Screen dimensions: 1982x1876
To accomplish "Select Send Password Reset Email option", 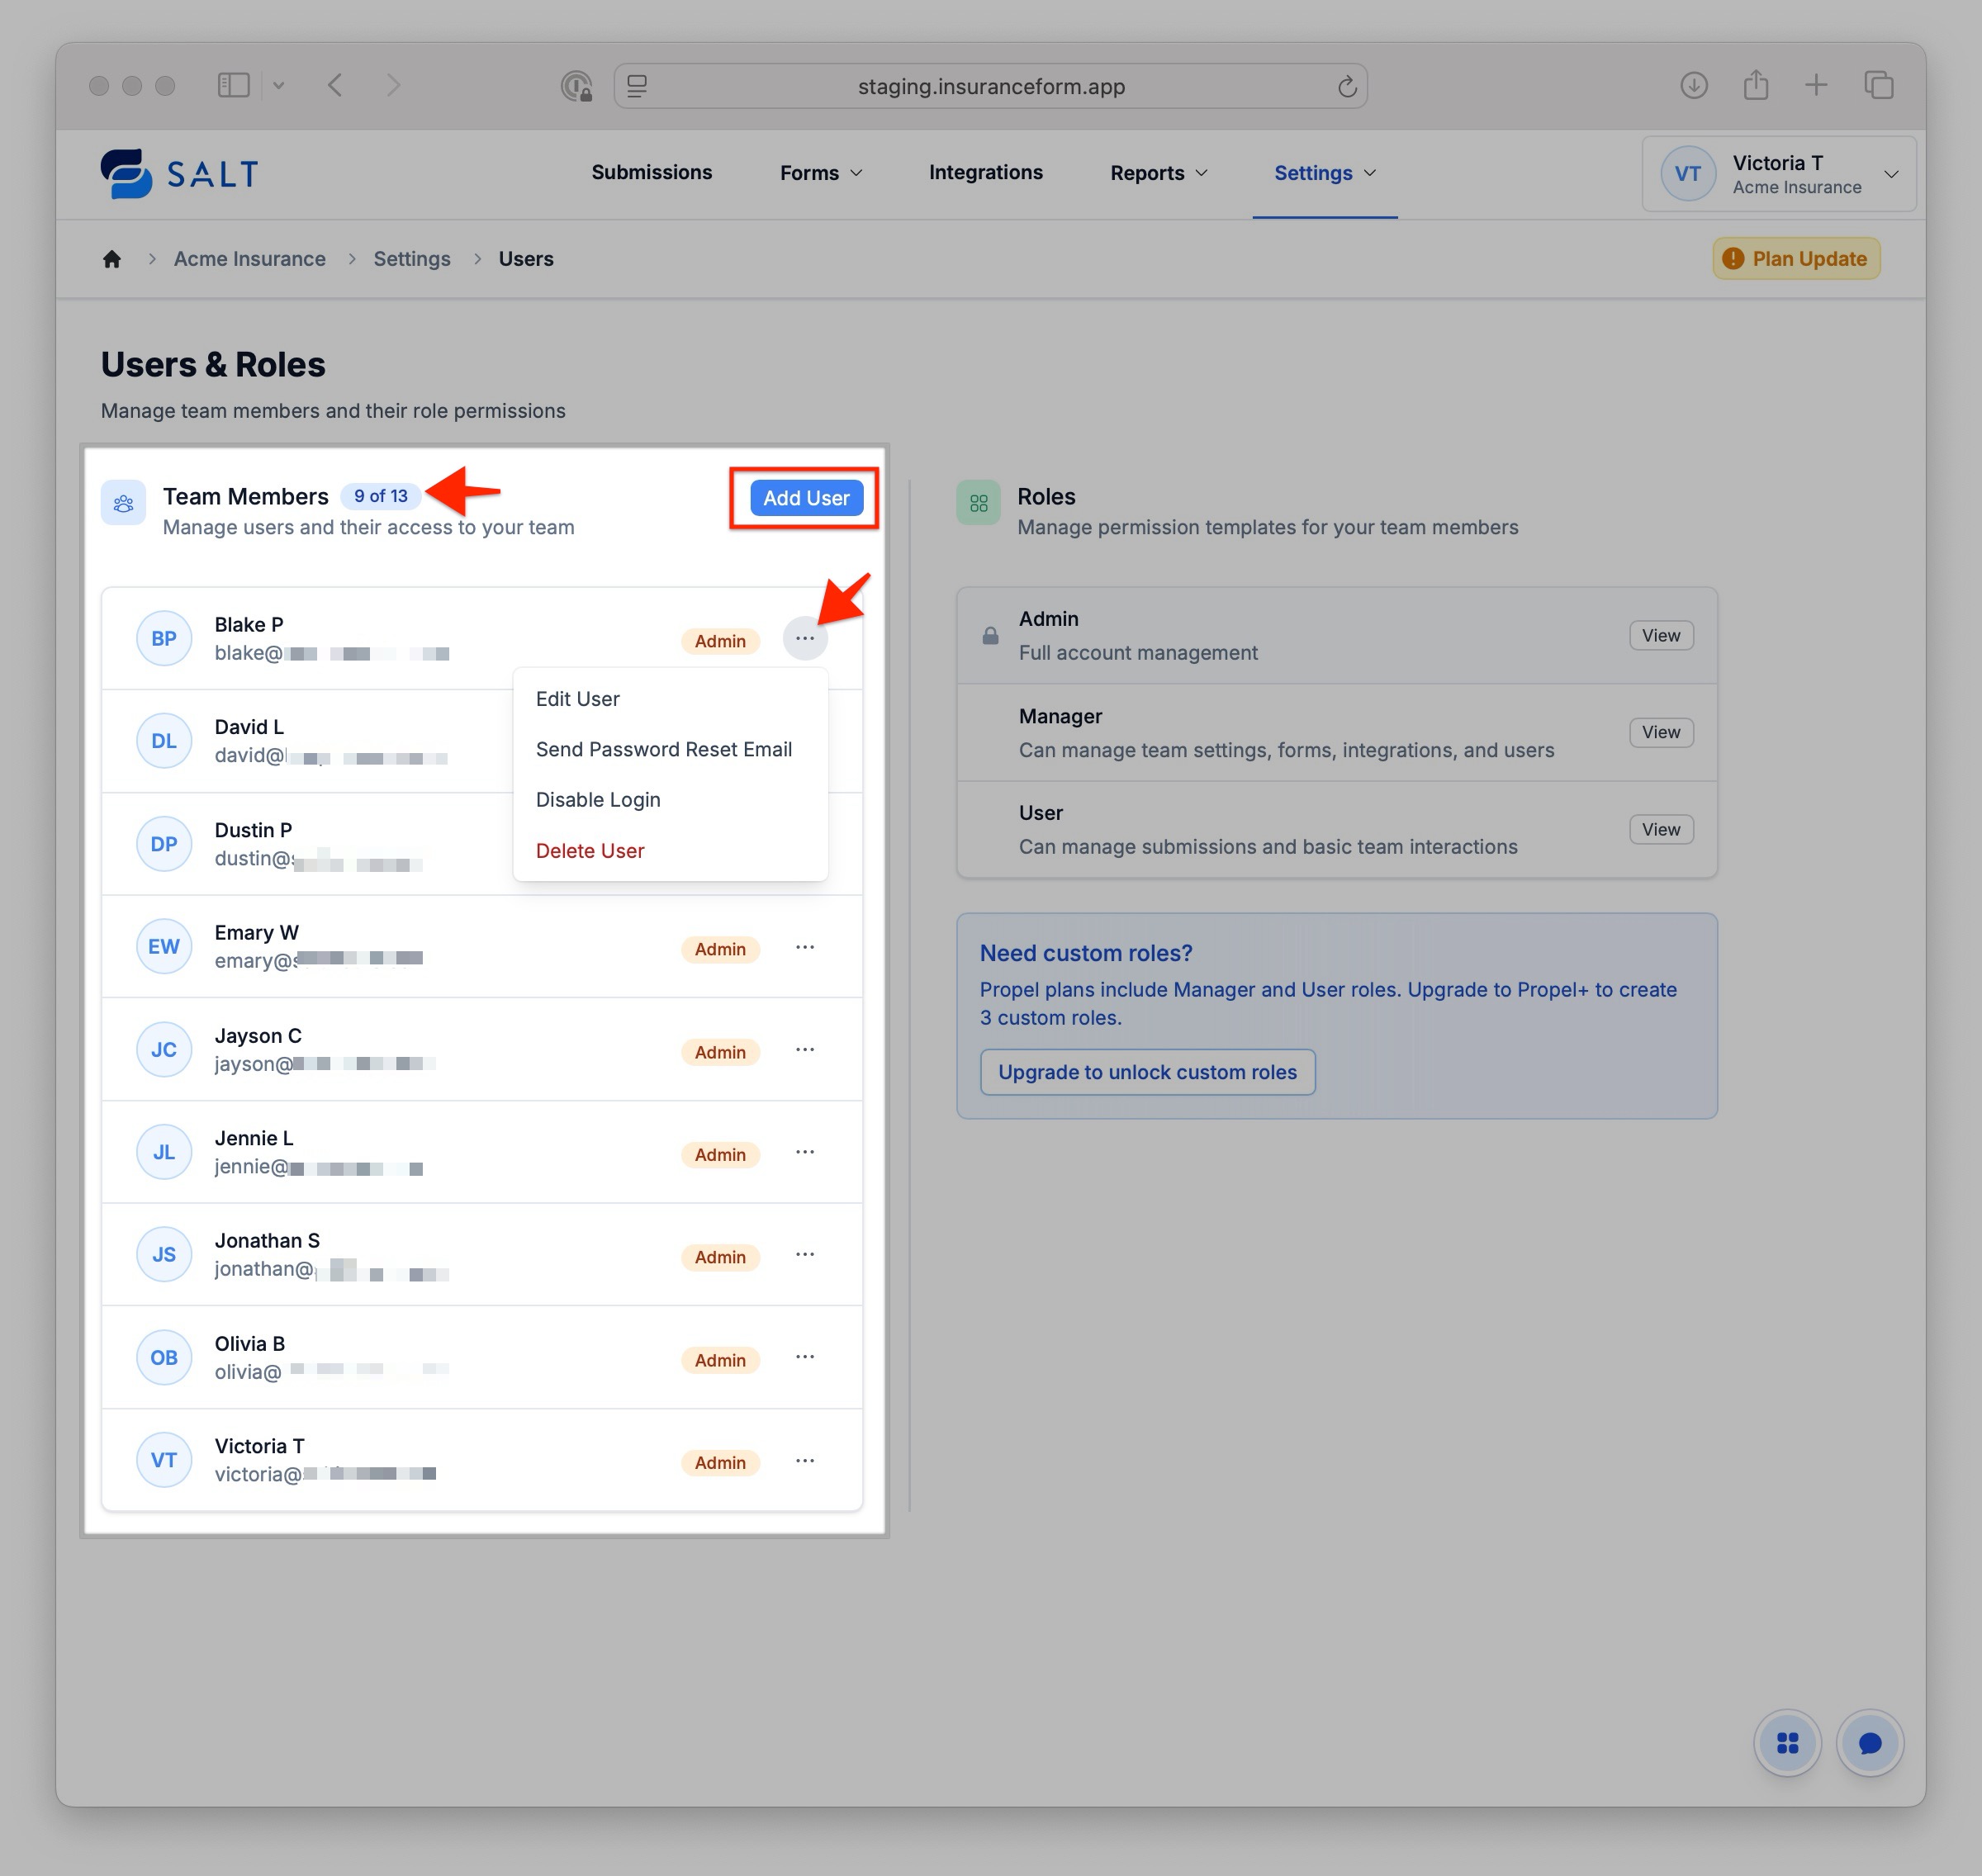I will (x=663, y=749).
